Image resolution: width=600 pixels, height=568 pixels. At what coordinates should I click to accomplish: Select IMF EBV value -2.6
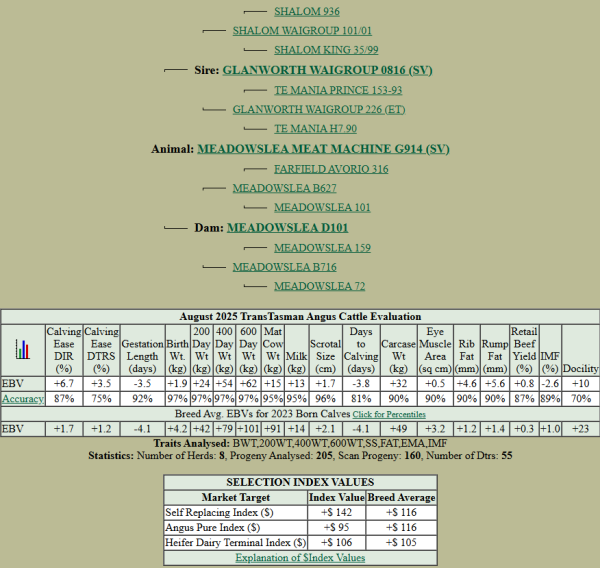[x=550, y=384]
